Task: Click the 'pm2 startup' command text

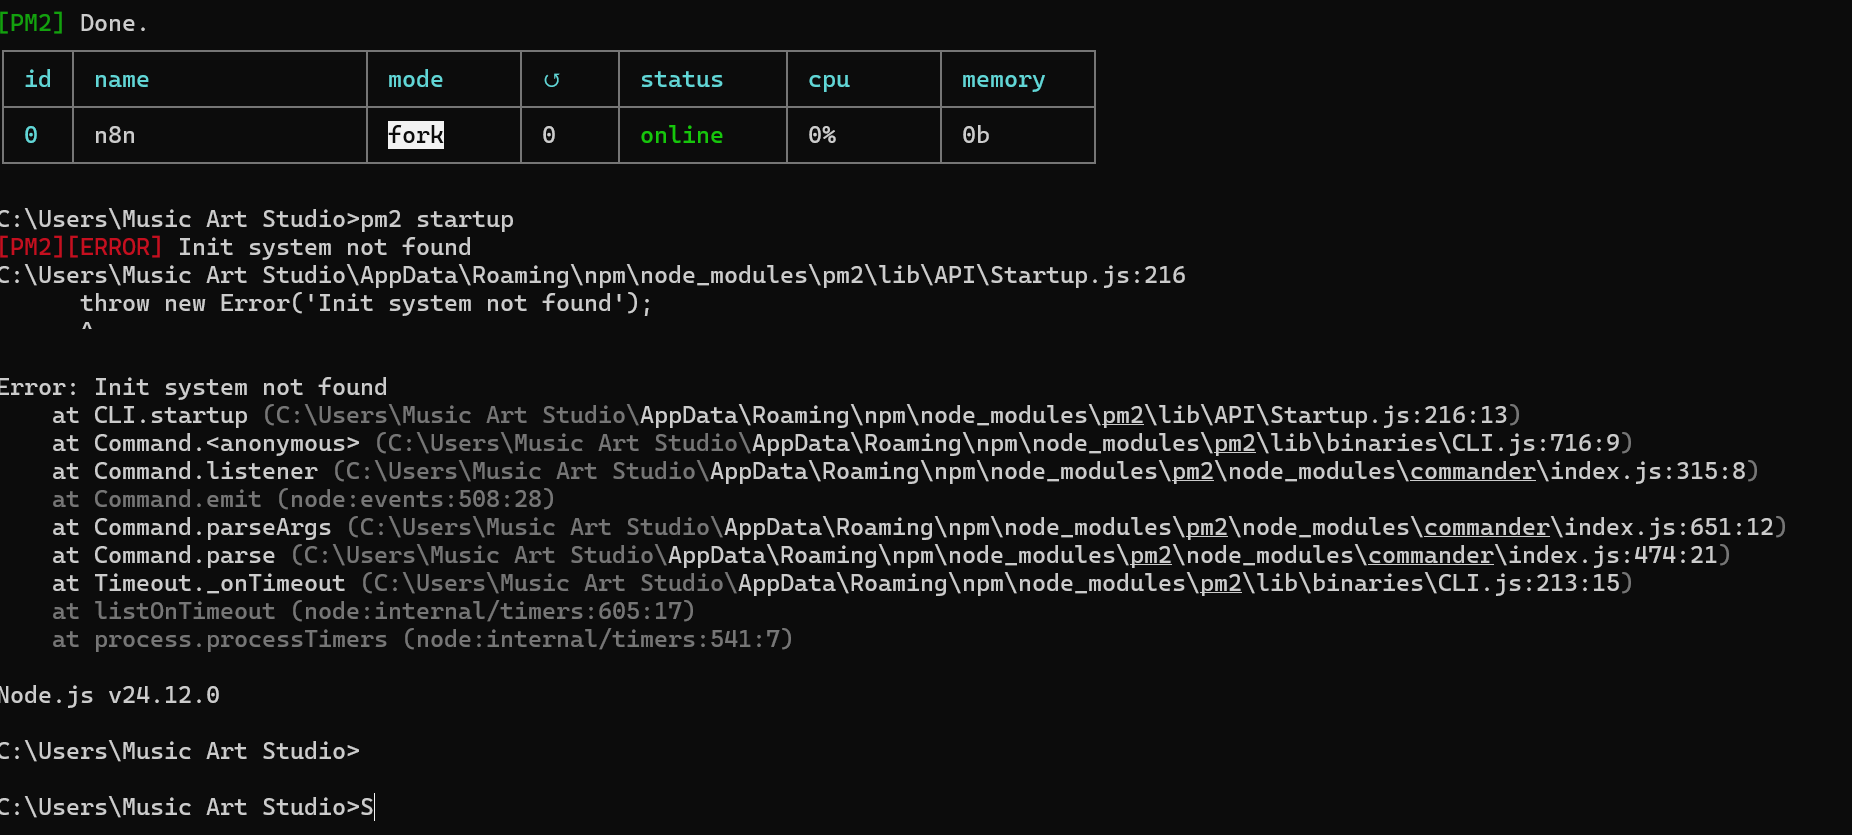Action: click(x=437, y=219)
